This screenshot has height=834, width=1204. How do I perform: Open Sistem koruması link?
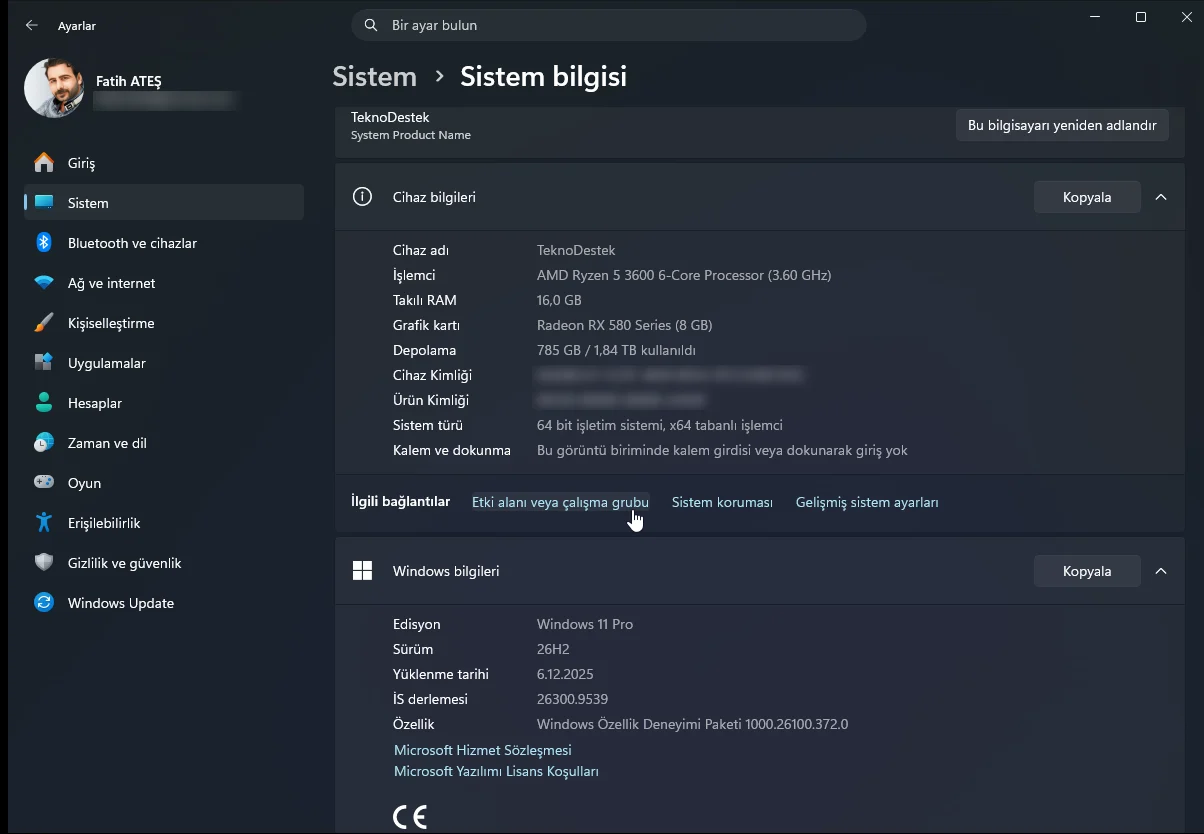coord(722,502)
